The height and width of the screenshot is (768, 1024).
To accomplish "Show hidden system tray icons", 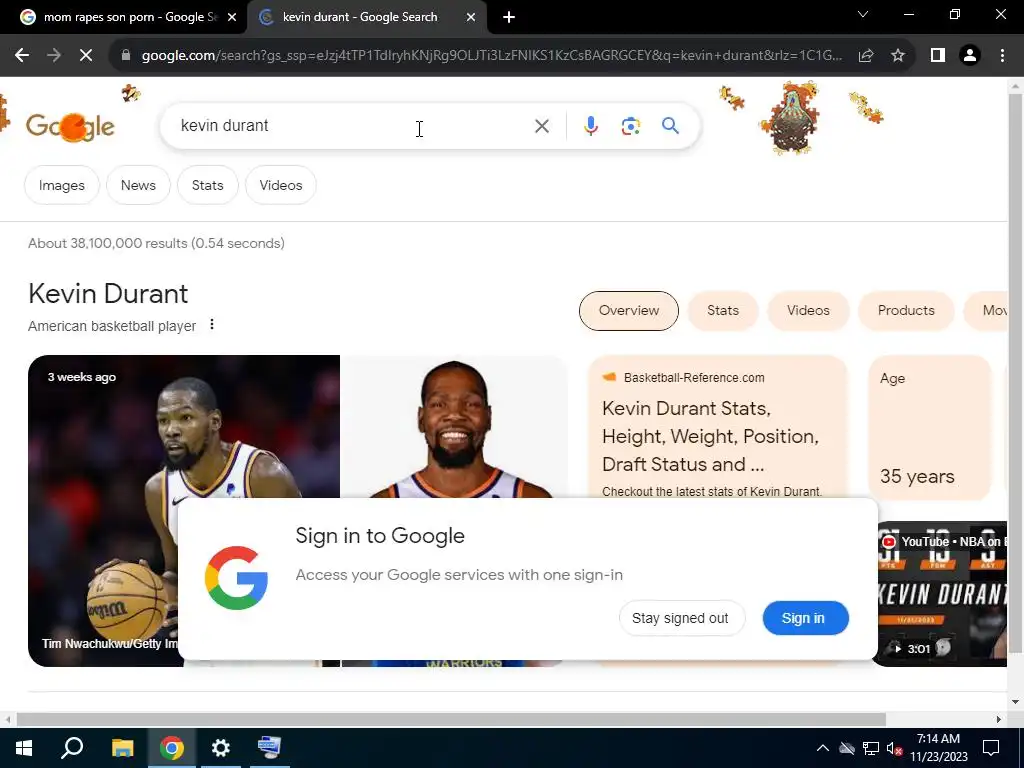I will (x=823, y=748).
